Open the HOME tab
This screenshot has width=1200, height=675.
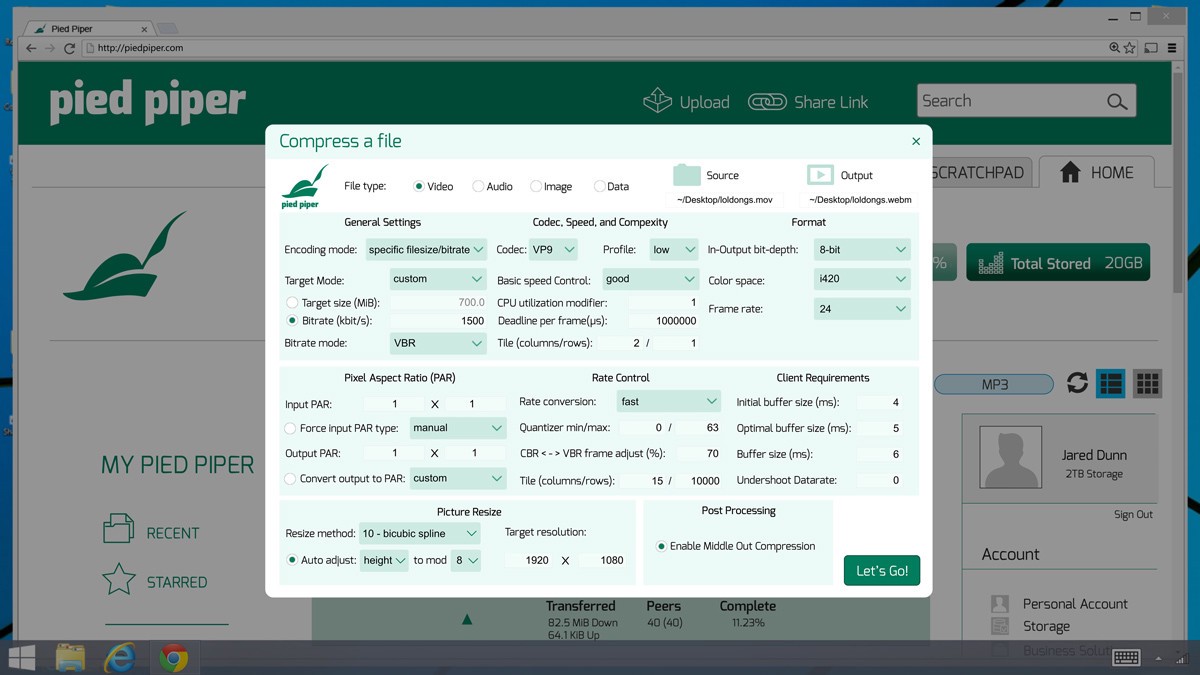(x=1096, y=173)
